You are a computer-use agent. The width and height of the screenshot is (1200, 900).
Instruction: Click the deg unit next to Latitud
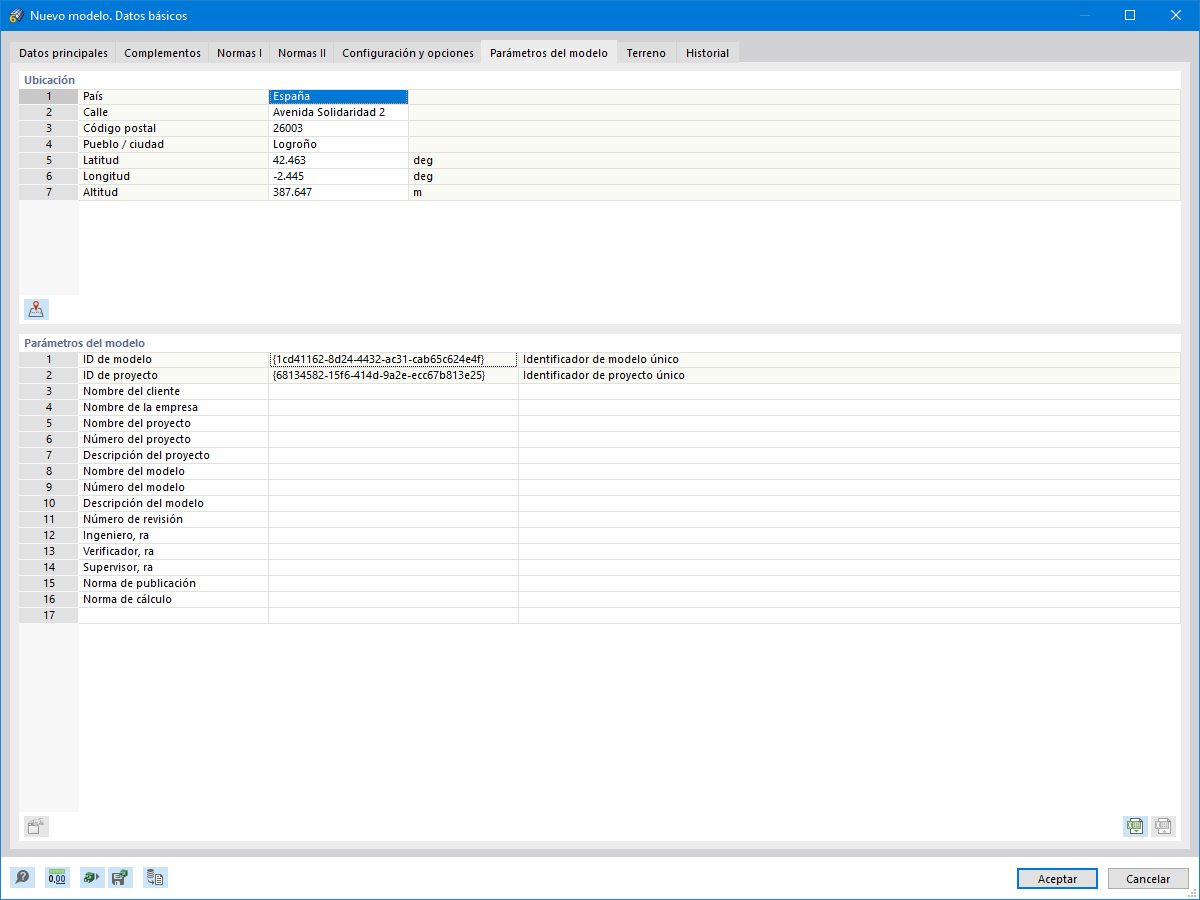423,160
